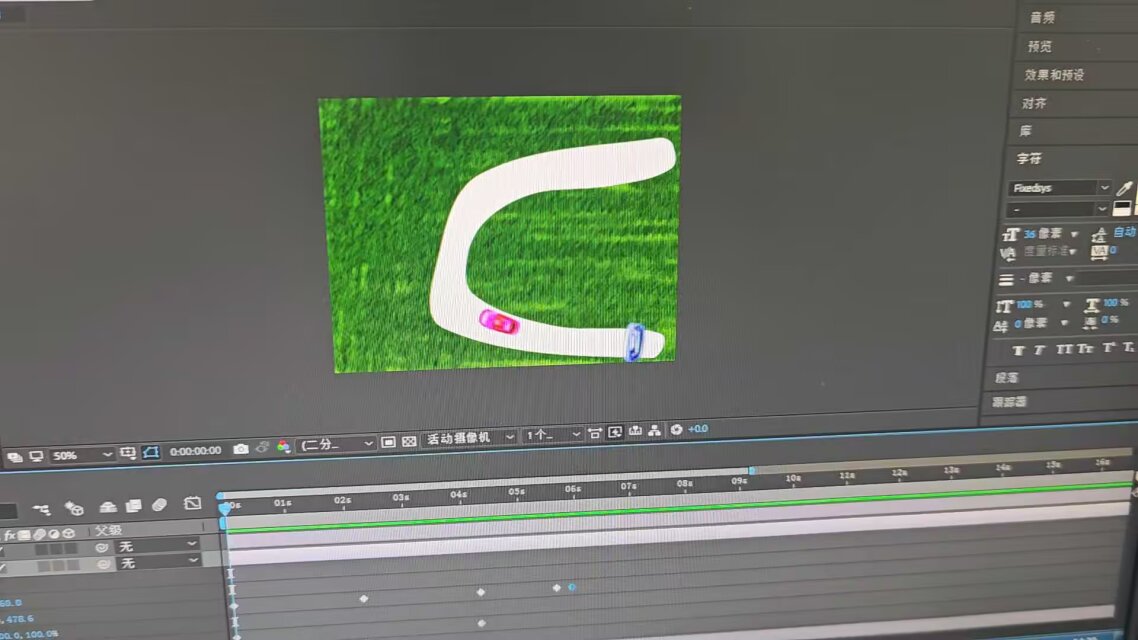The image size is (1138, 640).
Task: Open the 活动摄像机 camera view dropdown
Action: [x=469, y=438]
